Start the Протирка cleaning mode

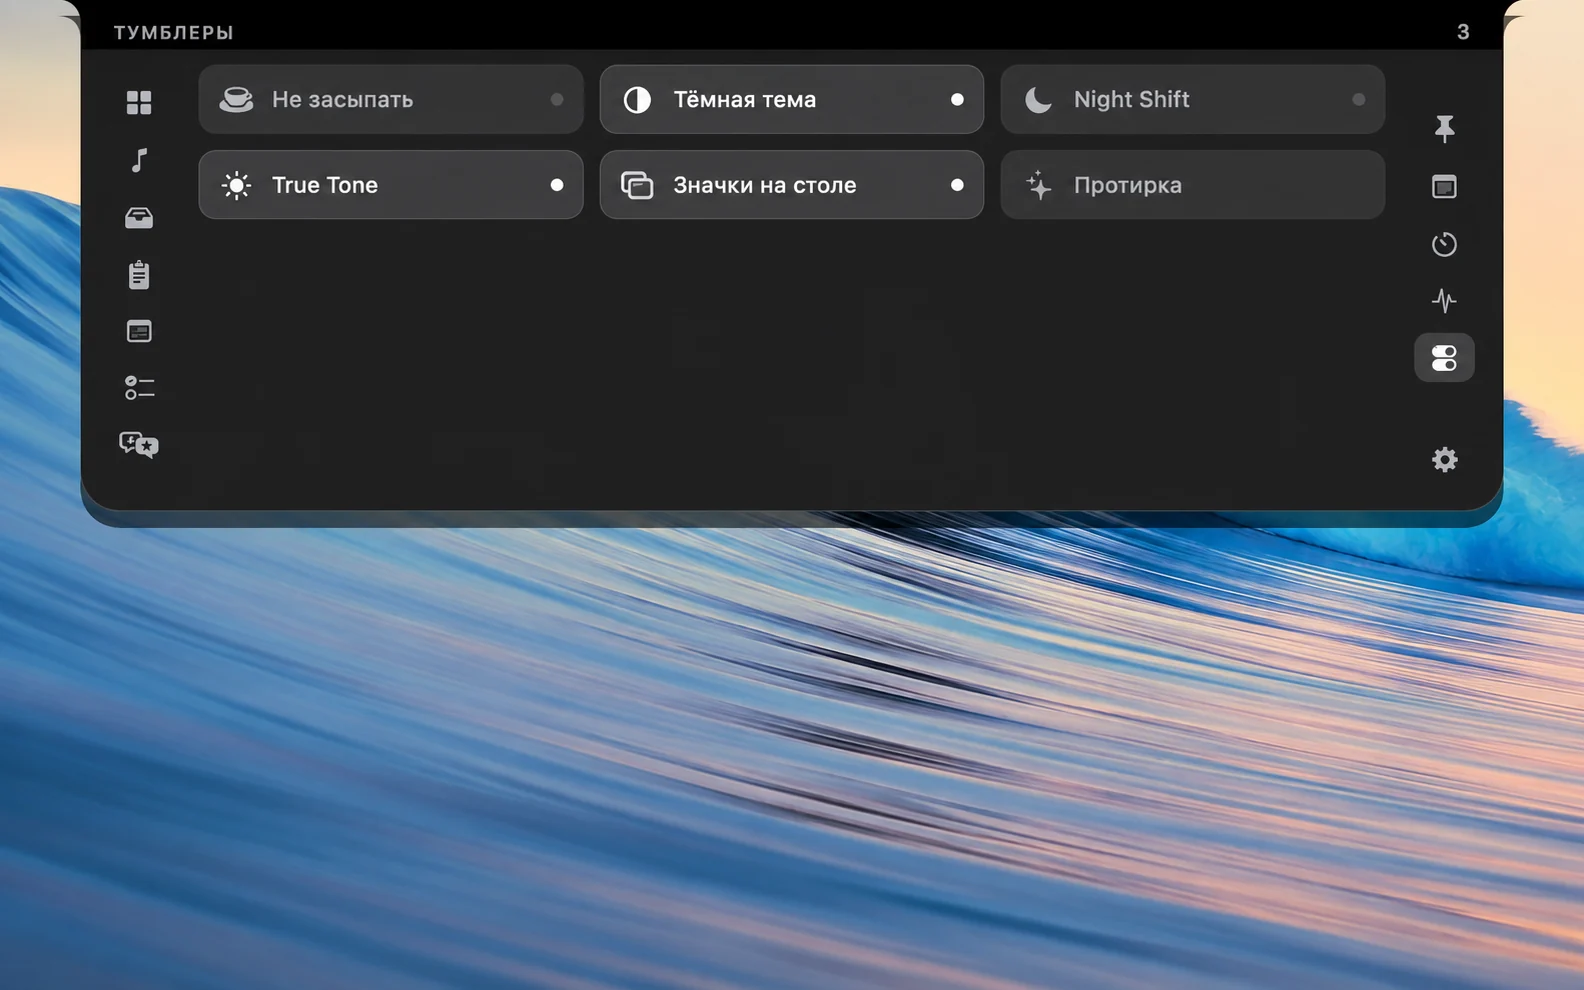click(x=1193, y=185)
